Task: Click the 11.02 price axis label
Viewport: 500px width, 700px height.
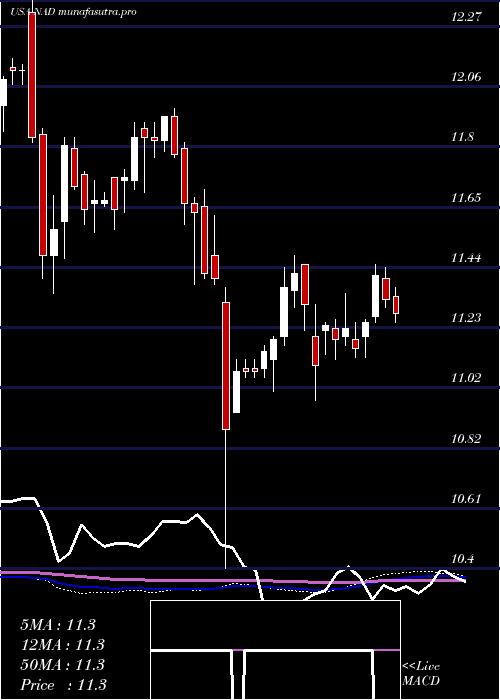Action: [467, 378]
